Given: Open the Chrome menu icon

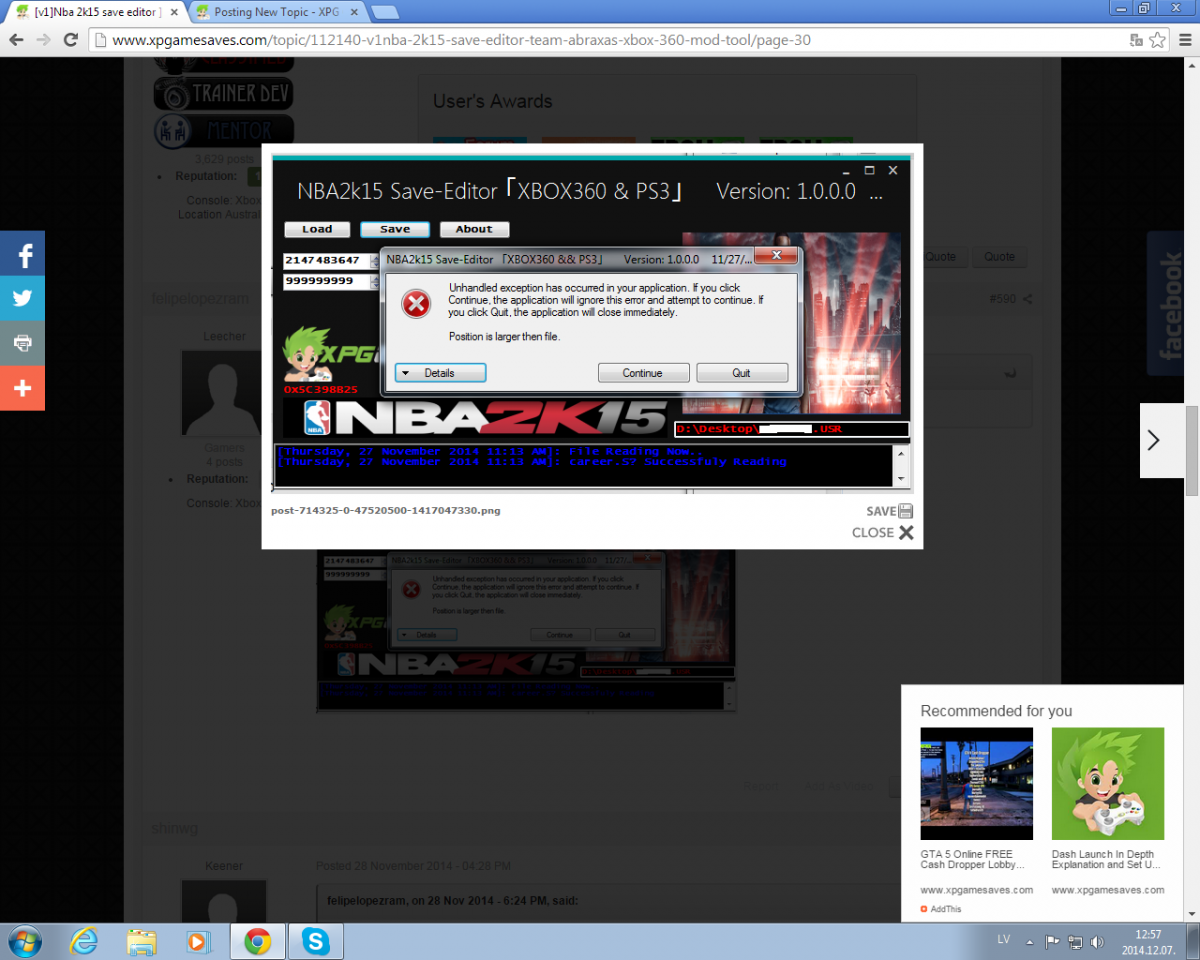Looking at the screenshot, I should pos(1183,40).
